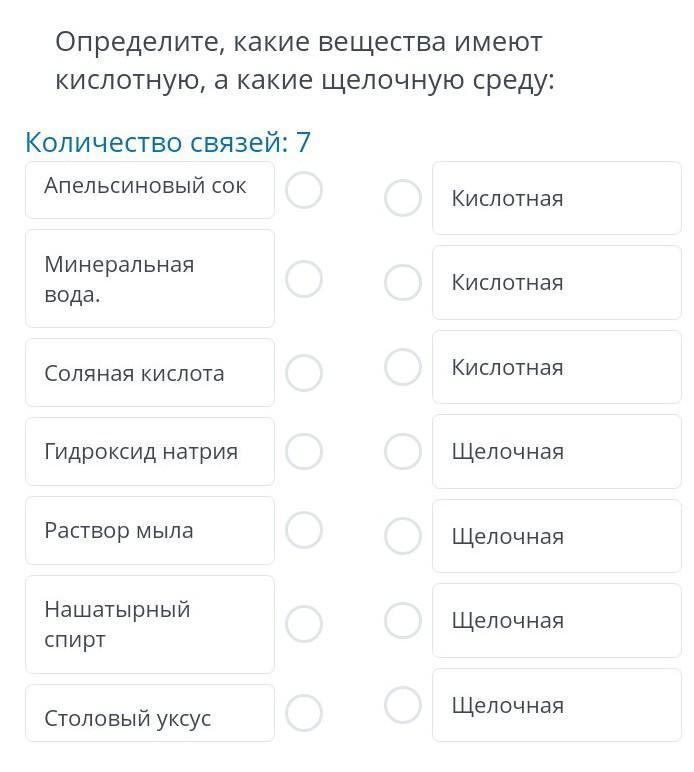Screen dimensions: 694x772
Task: Pick the circle next to Гидроксид натрия
Action: [304, 451]
